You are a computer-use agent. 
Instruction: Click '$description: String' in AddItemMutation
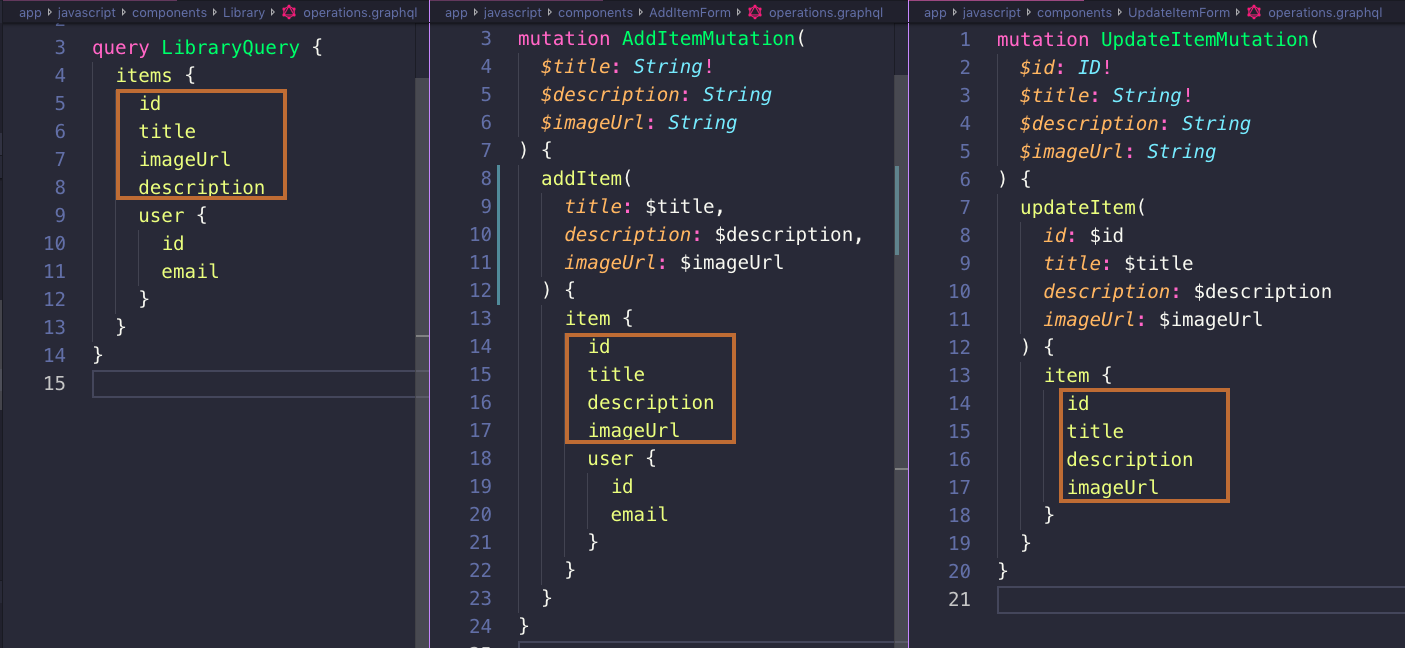(656, 94)
